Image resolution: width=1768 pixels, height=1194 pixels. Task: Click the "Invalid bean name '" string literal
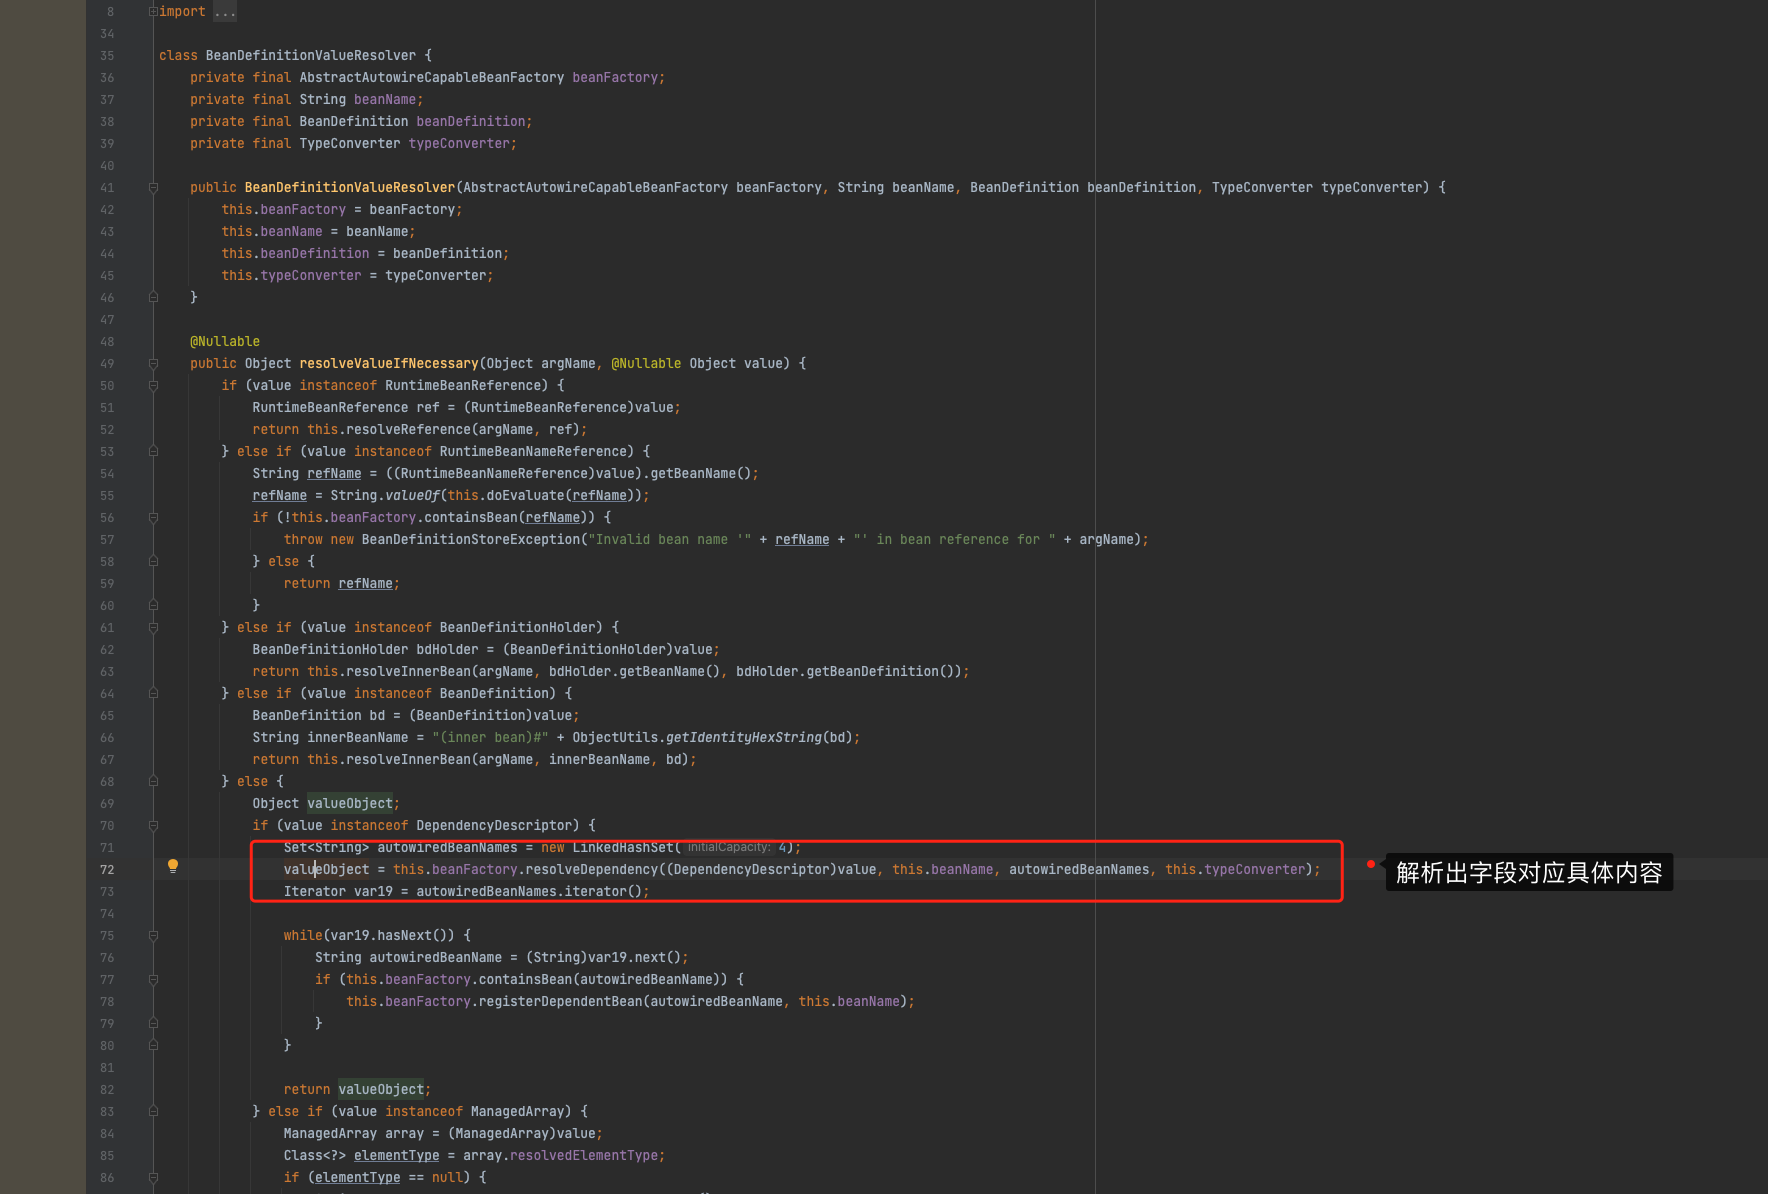pos(670,540)
